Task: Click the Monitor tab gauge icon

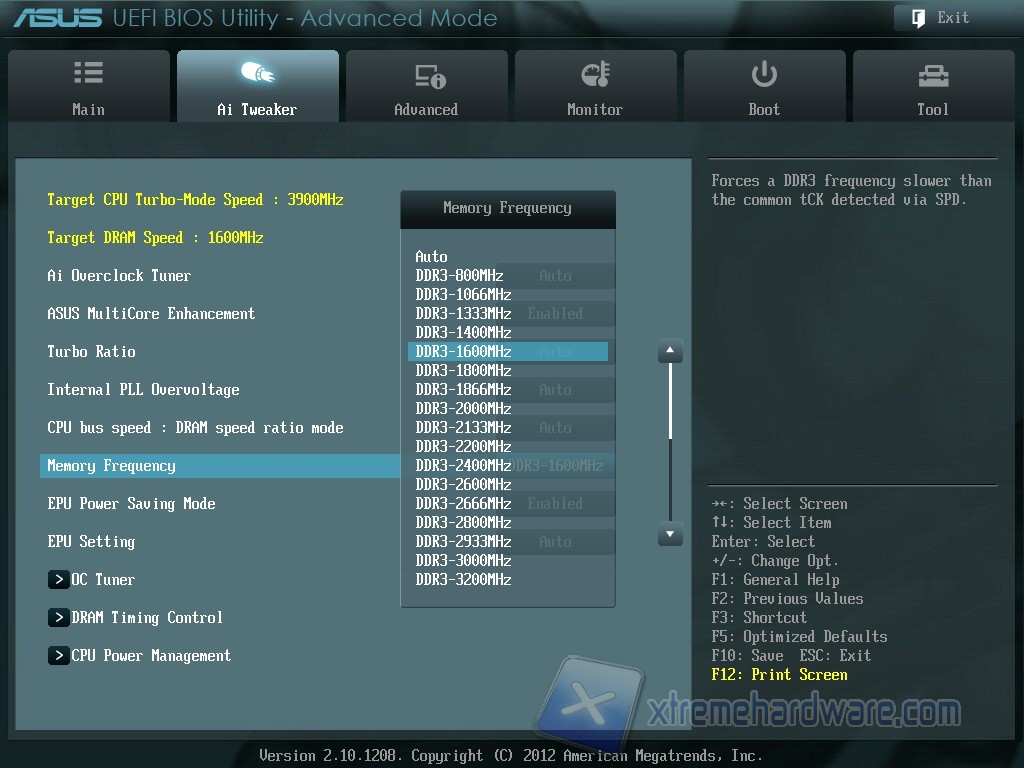Action: click(x=595, y=74)
